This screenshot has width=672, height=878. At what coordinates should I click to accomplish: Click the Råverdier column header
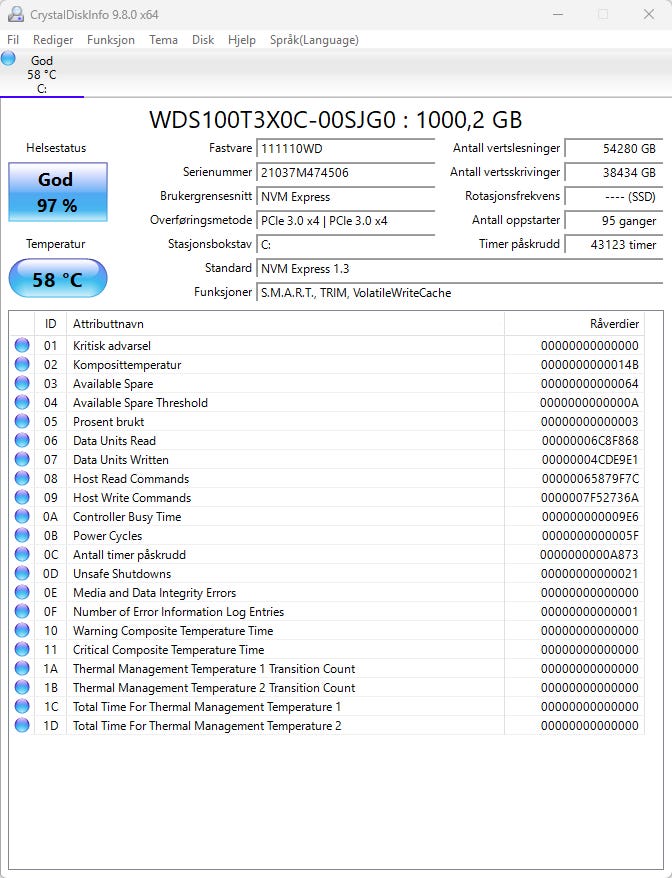575,324
